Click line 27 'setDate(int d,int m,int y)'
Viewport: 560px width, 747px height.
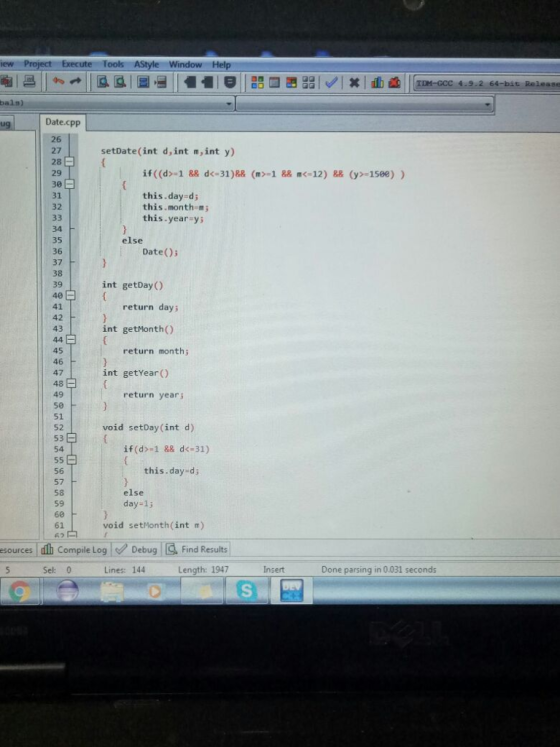click(168, 151)
